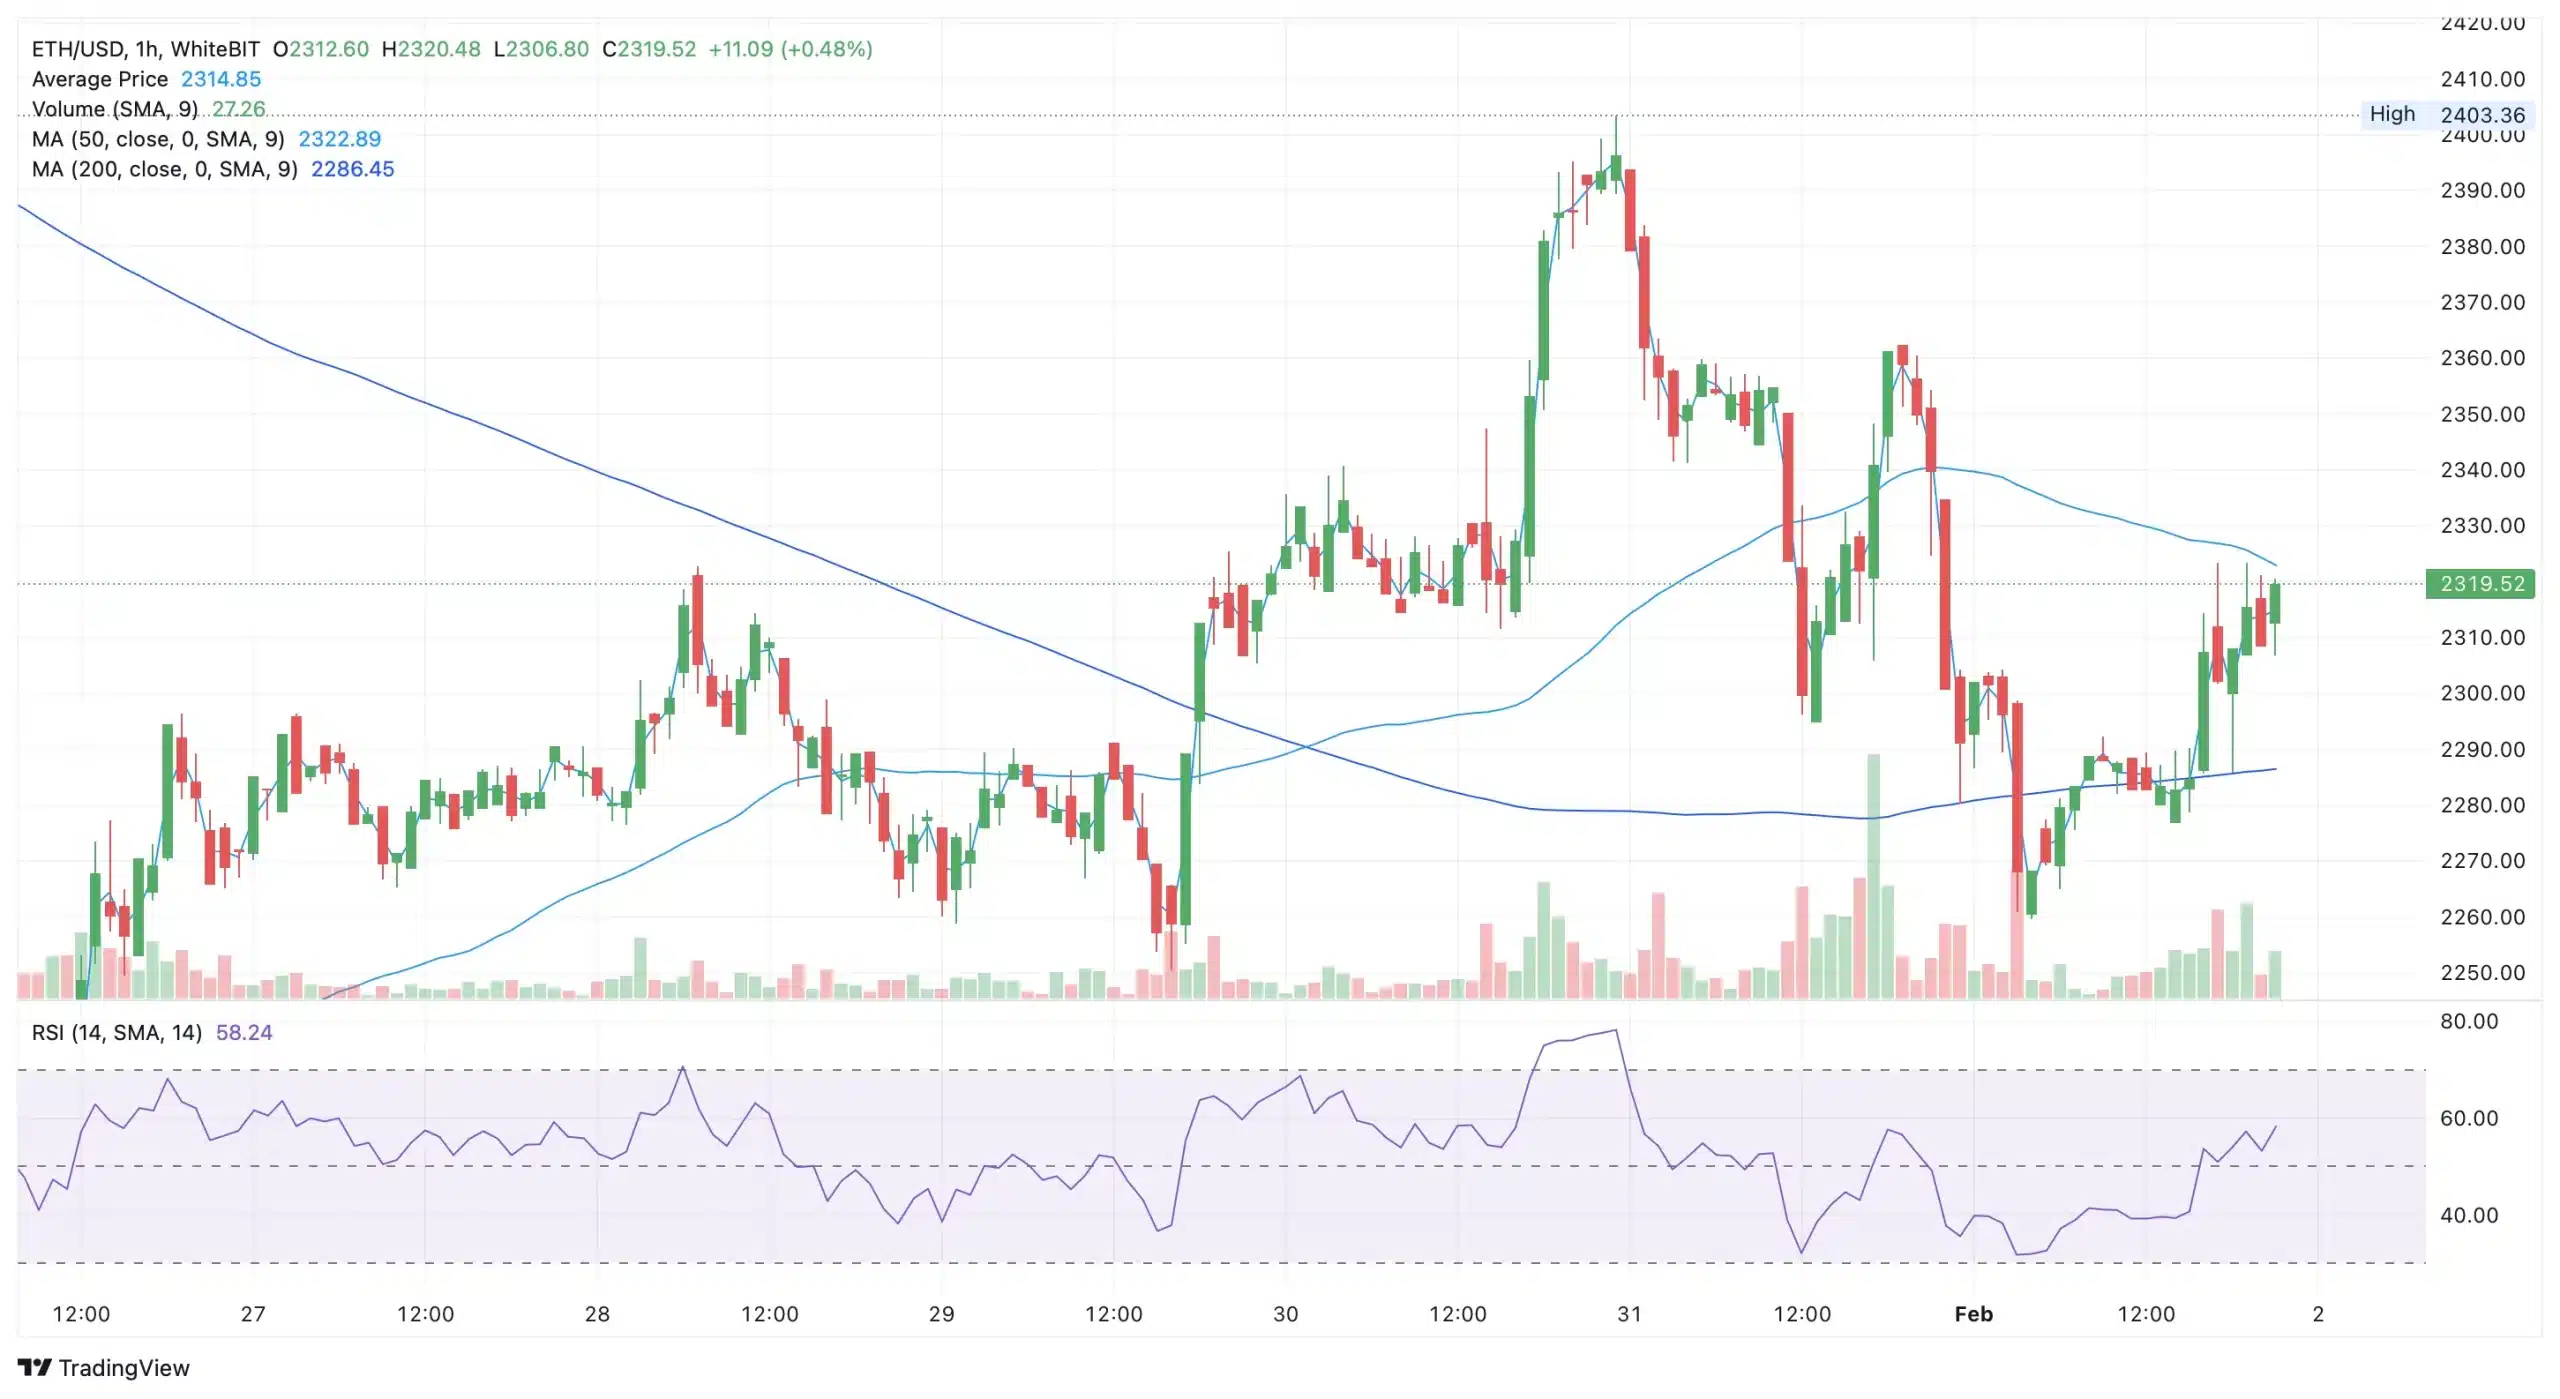Select the MA (50, close, 0, SMA, 9) legend

click(158, 139)
